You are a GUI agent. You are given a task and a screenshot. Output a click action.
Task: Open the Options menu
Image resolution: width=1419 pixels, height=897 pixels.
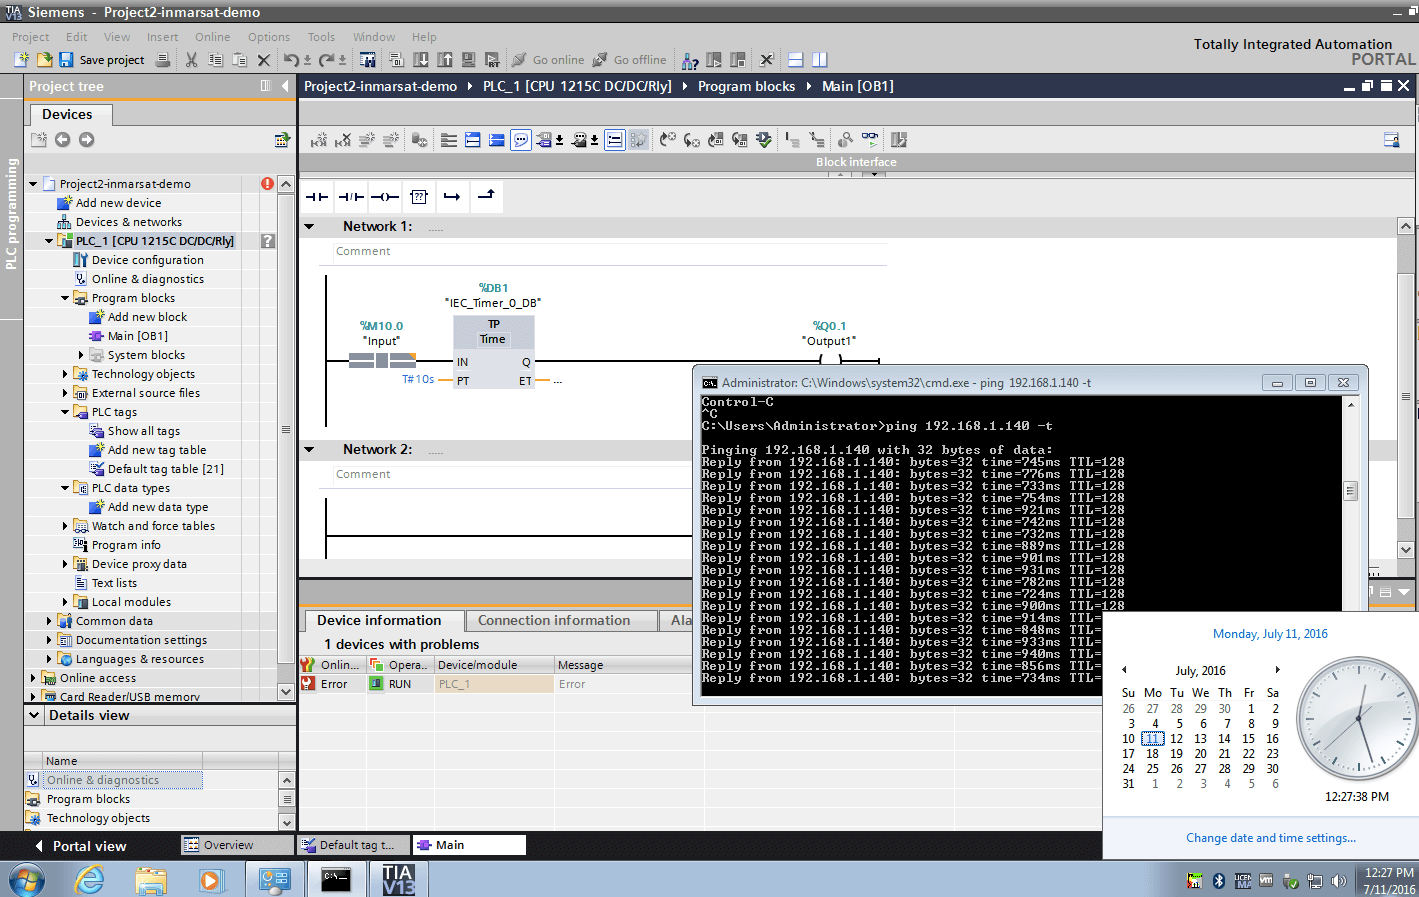(x=269, y=37)
